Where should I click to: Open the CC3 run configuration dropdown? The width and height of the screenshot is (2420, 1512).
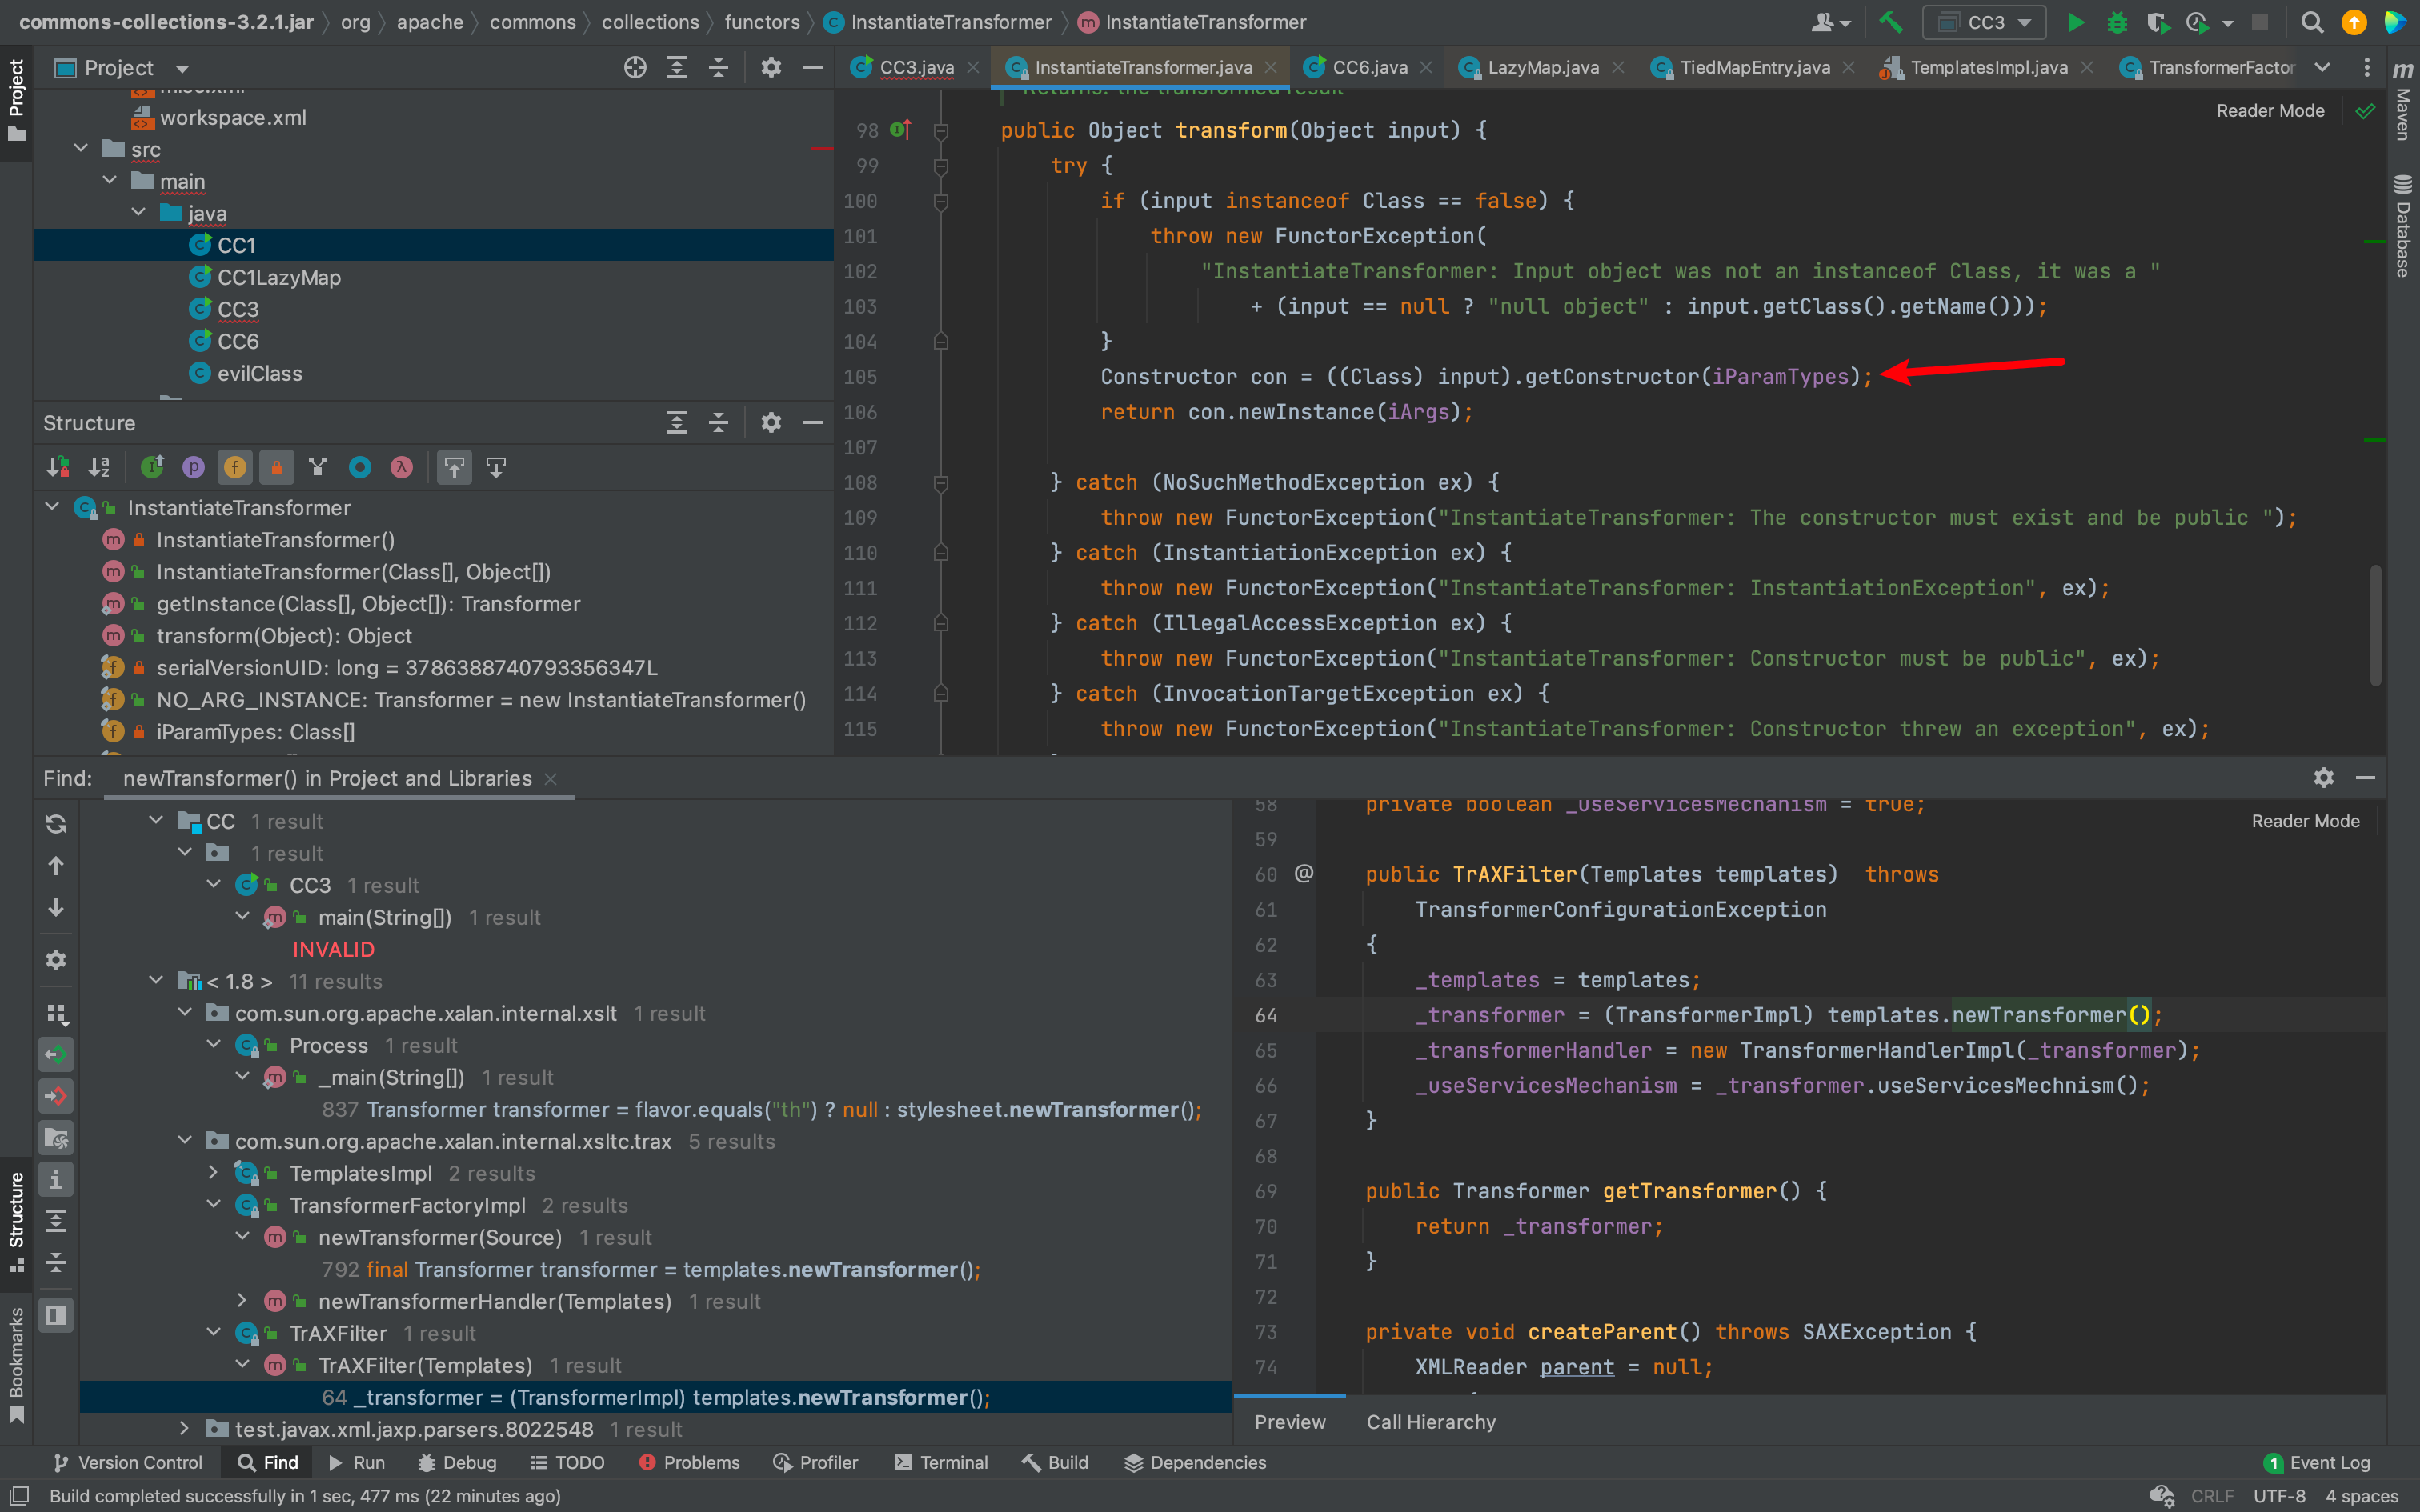(1984, 22)
